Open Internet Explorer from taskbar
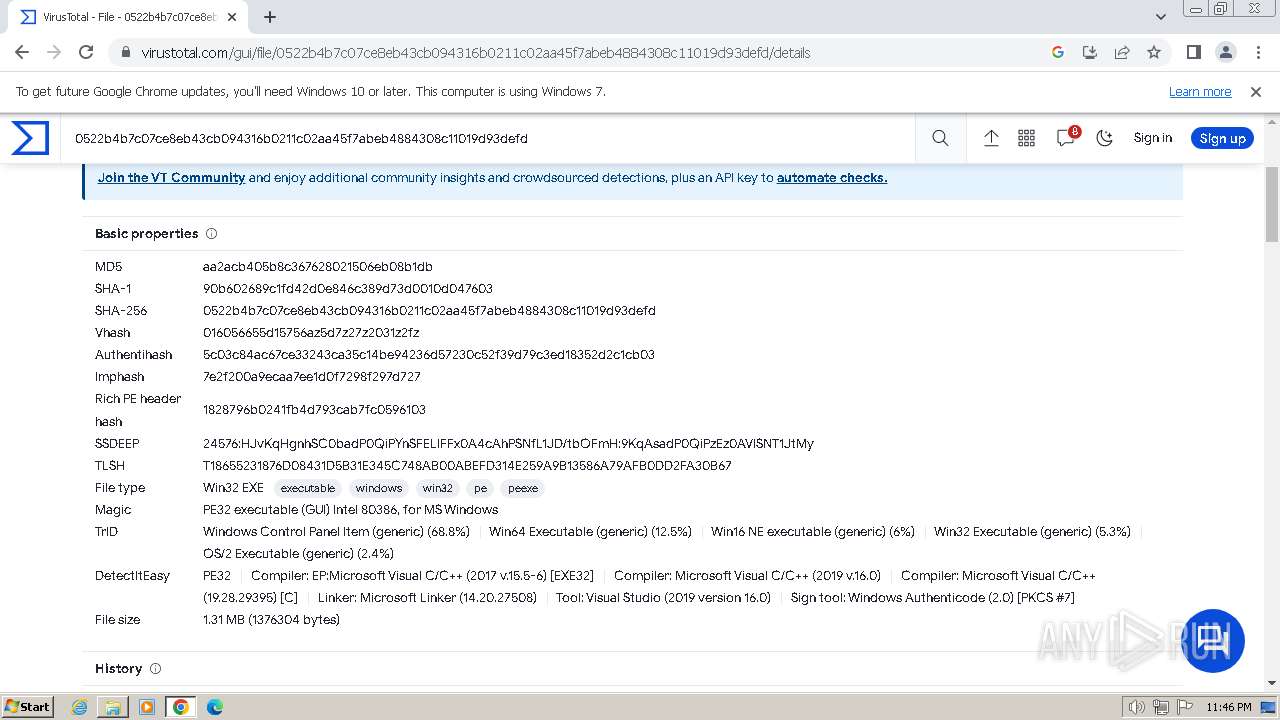 coord(79,707)
